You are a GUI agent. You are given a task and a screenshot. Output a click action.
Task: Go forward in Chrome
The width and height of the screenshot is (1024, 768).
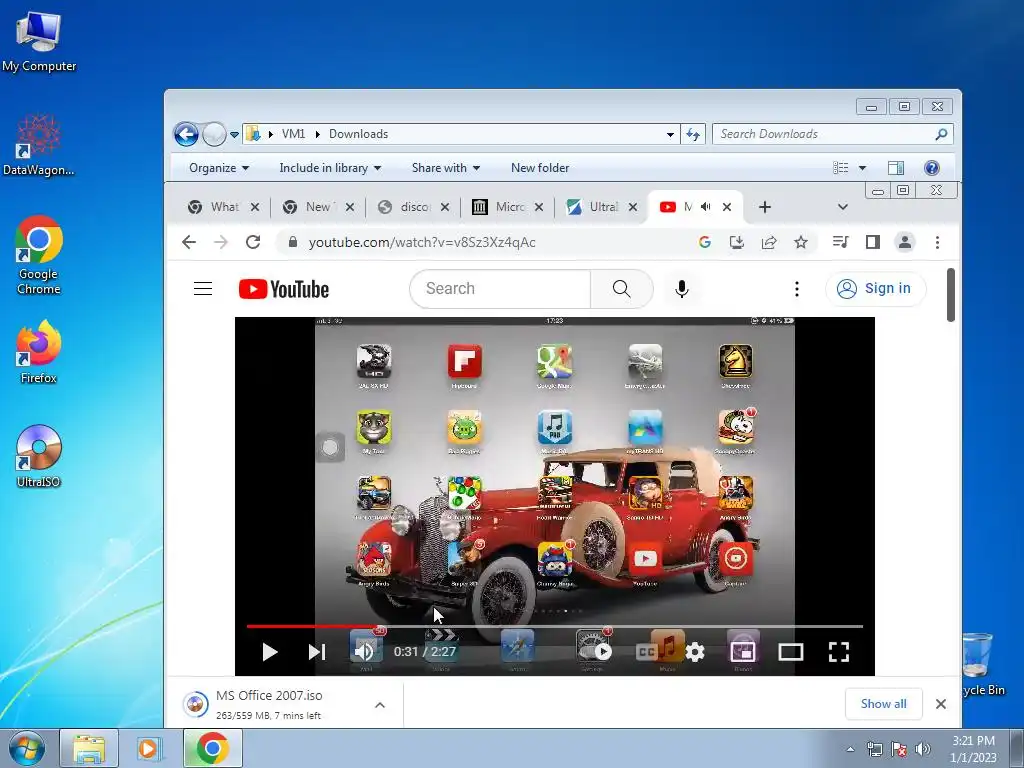pyautogui.click(x=221, y=242)
